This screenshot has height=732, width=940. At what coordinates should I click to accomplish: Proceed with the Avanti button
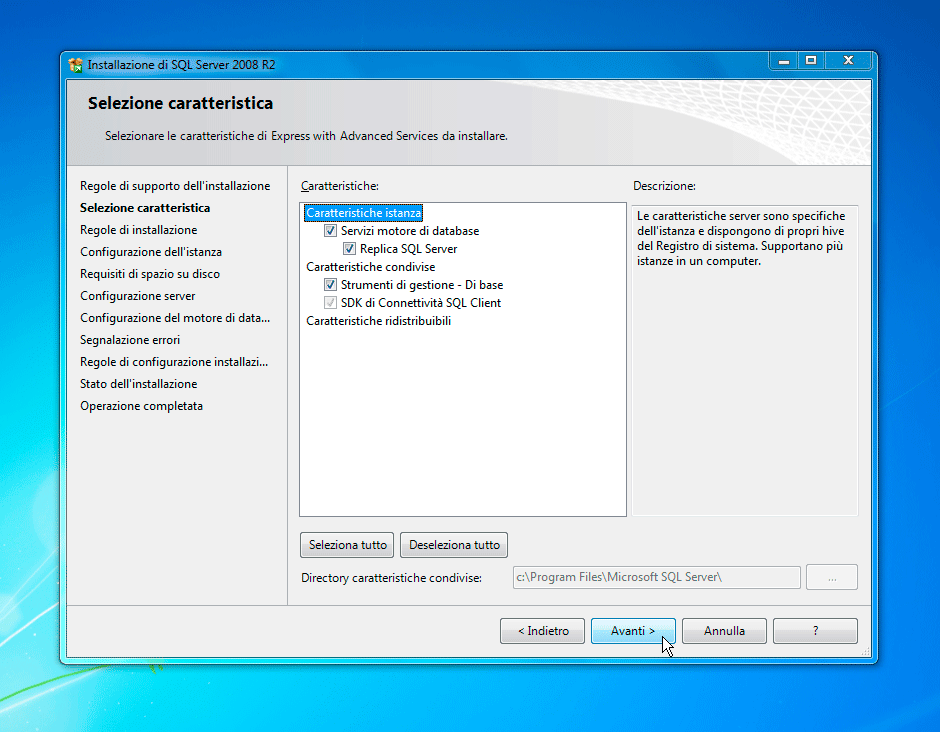[633, 631]
